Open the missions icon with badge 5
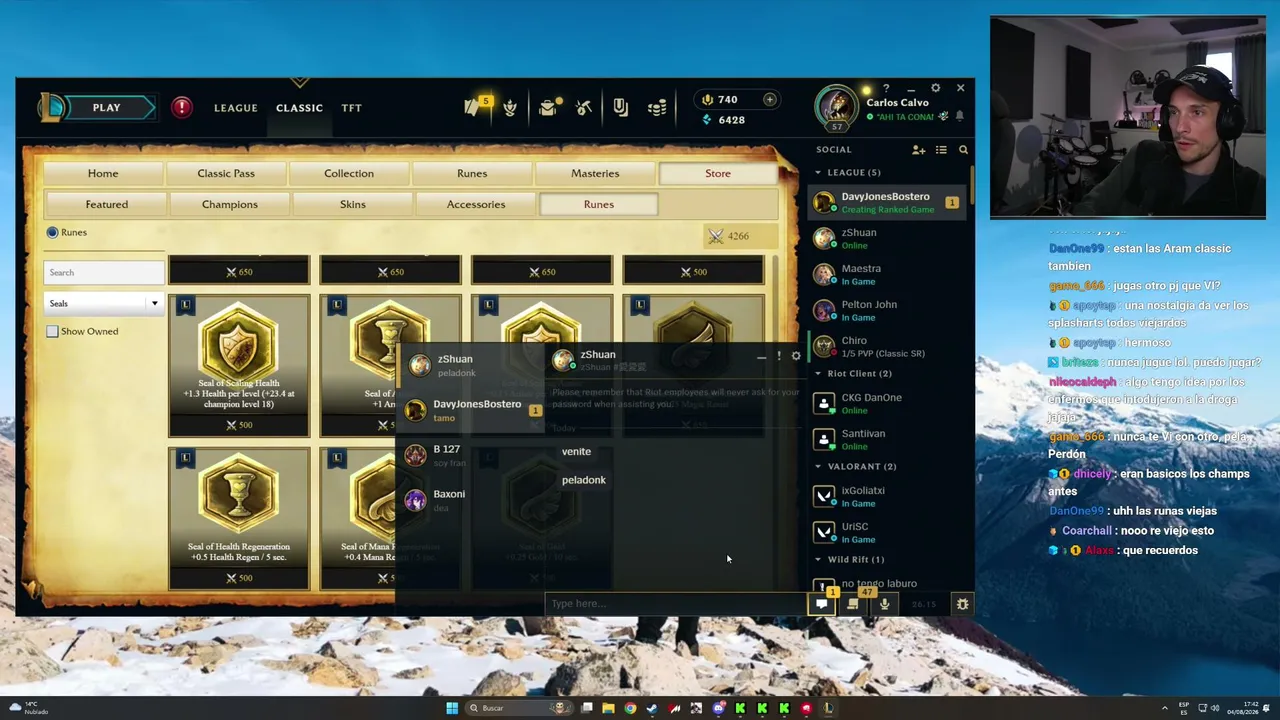Image resolution: width=1280 pixels, height=720 pixels. (473, 107)
